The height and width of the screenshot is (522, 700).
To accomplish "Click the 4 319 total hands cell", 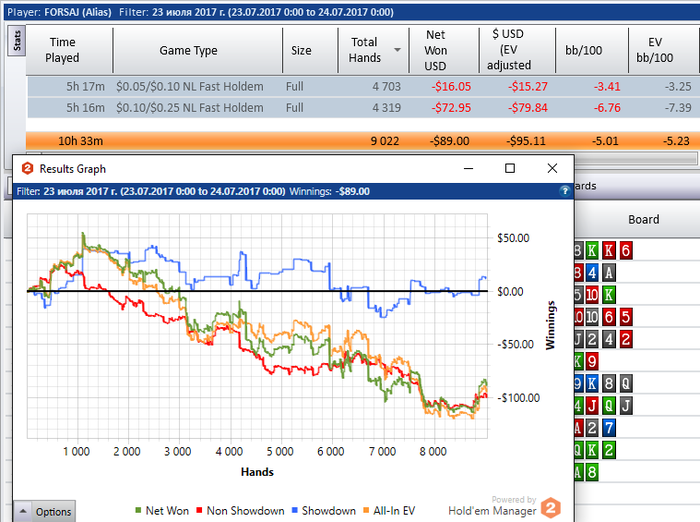I will pyautogui.click(x=387, y=108).
